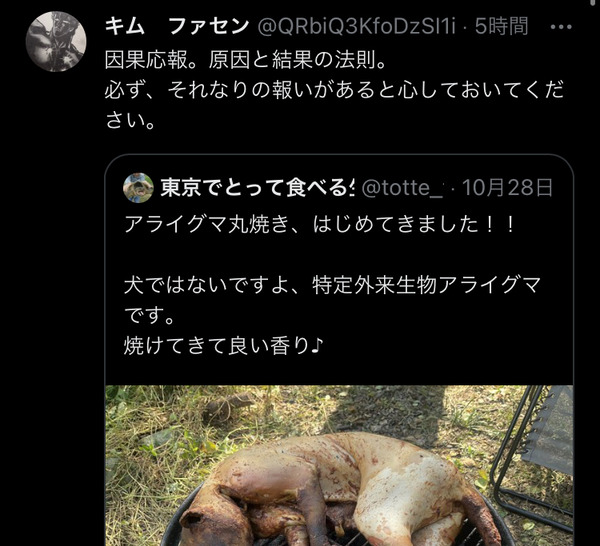Open the quoted handle @totte_
Screen dimensions: 600x546
[x=402, y=187]
